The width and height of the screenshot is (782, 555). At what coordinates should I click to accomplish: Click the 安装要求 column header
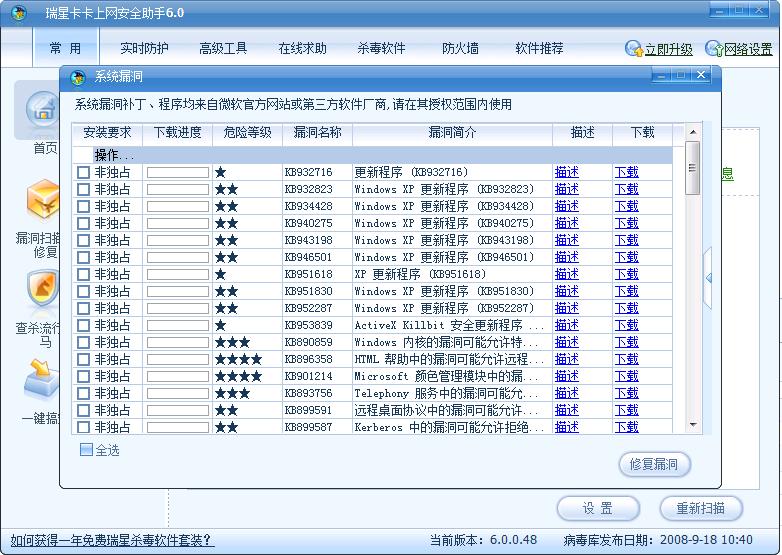(107, 133)
